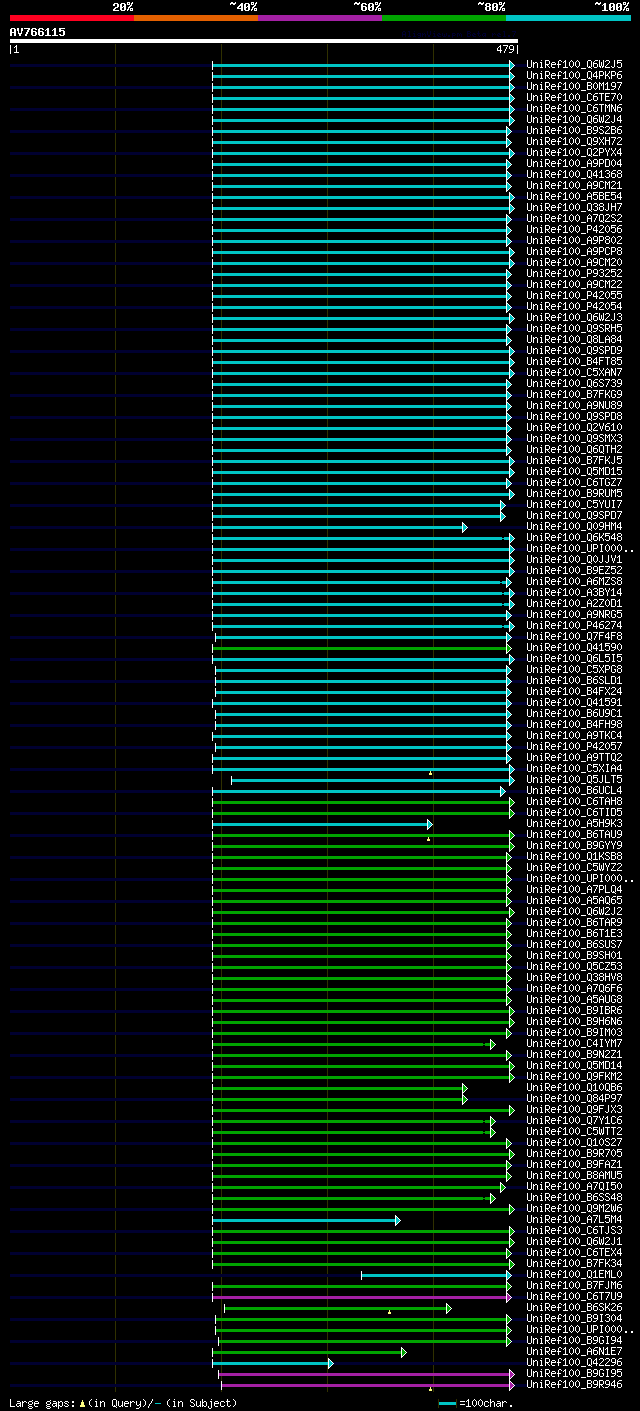
Task: Select the UniRef100_B9R705 label
Action: click(x=574, y=1154)
